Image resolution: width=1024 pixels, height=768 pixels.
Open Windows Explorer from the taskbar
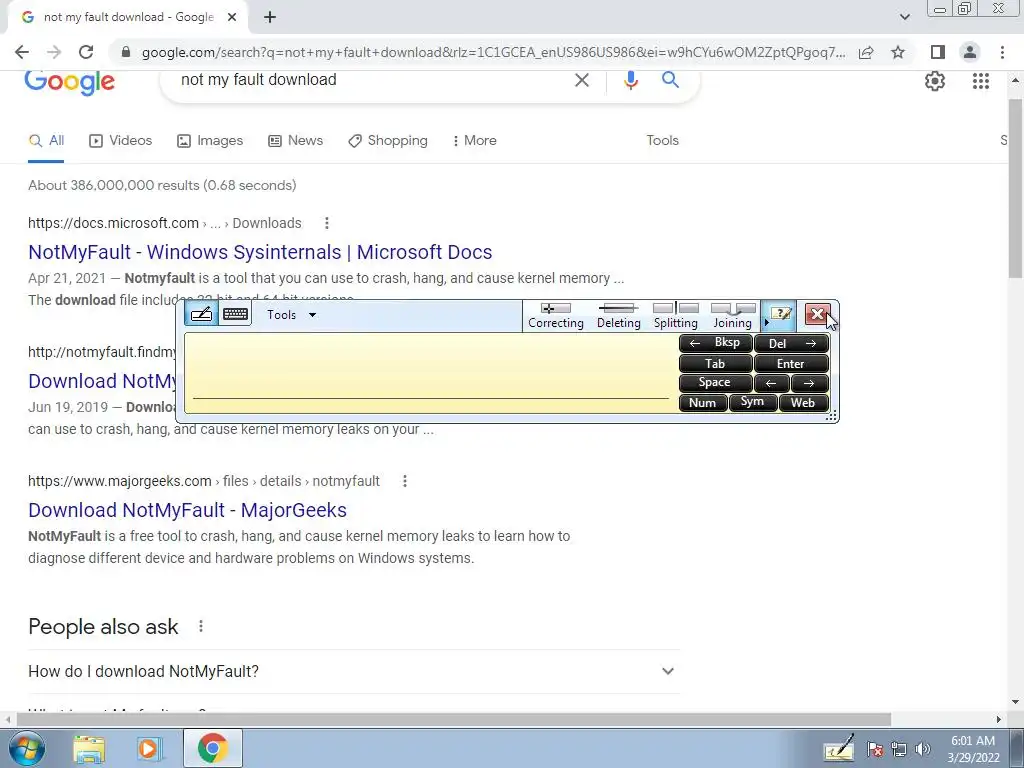[x=89, y=748]
